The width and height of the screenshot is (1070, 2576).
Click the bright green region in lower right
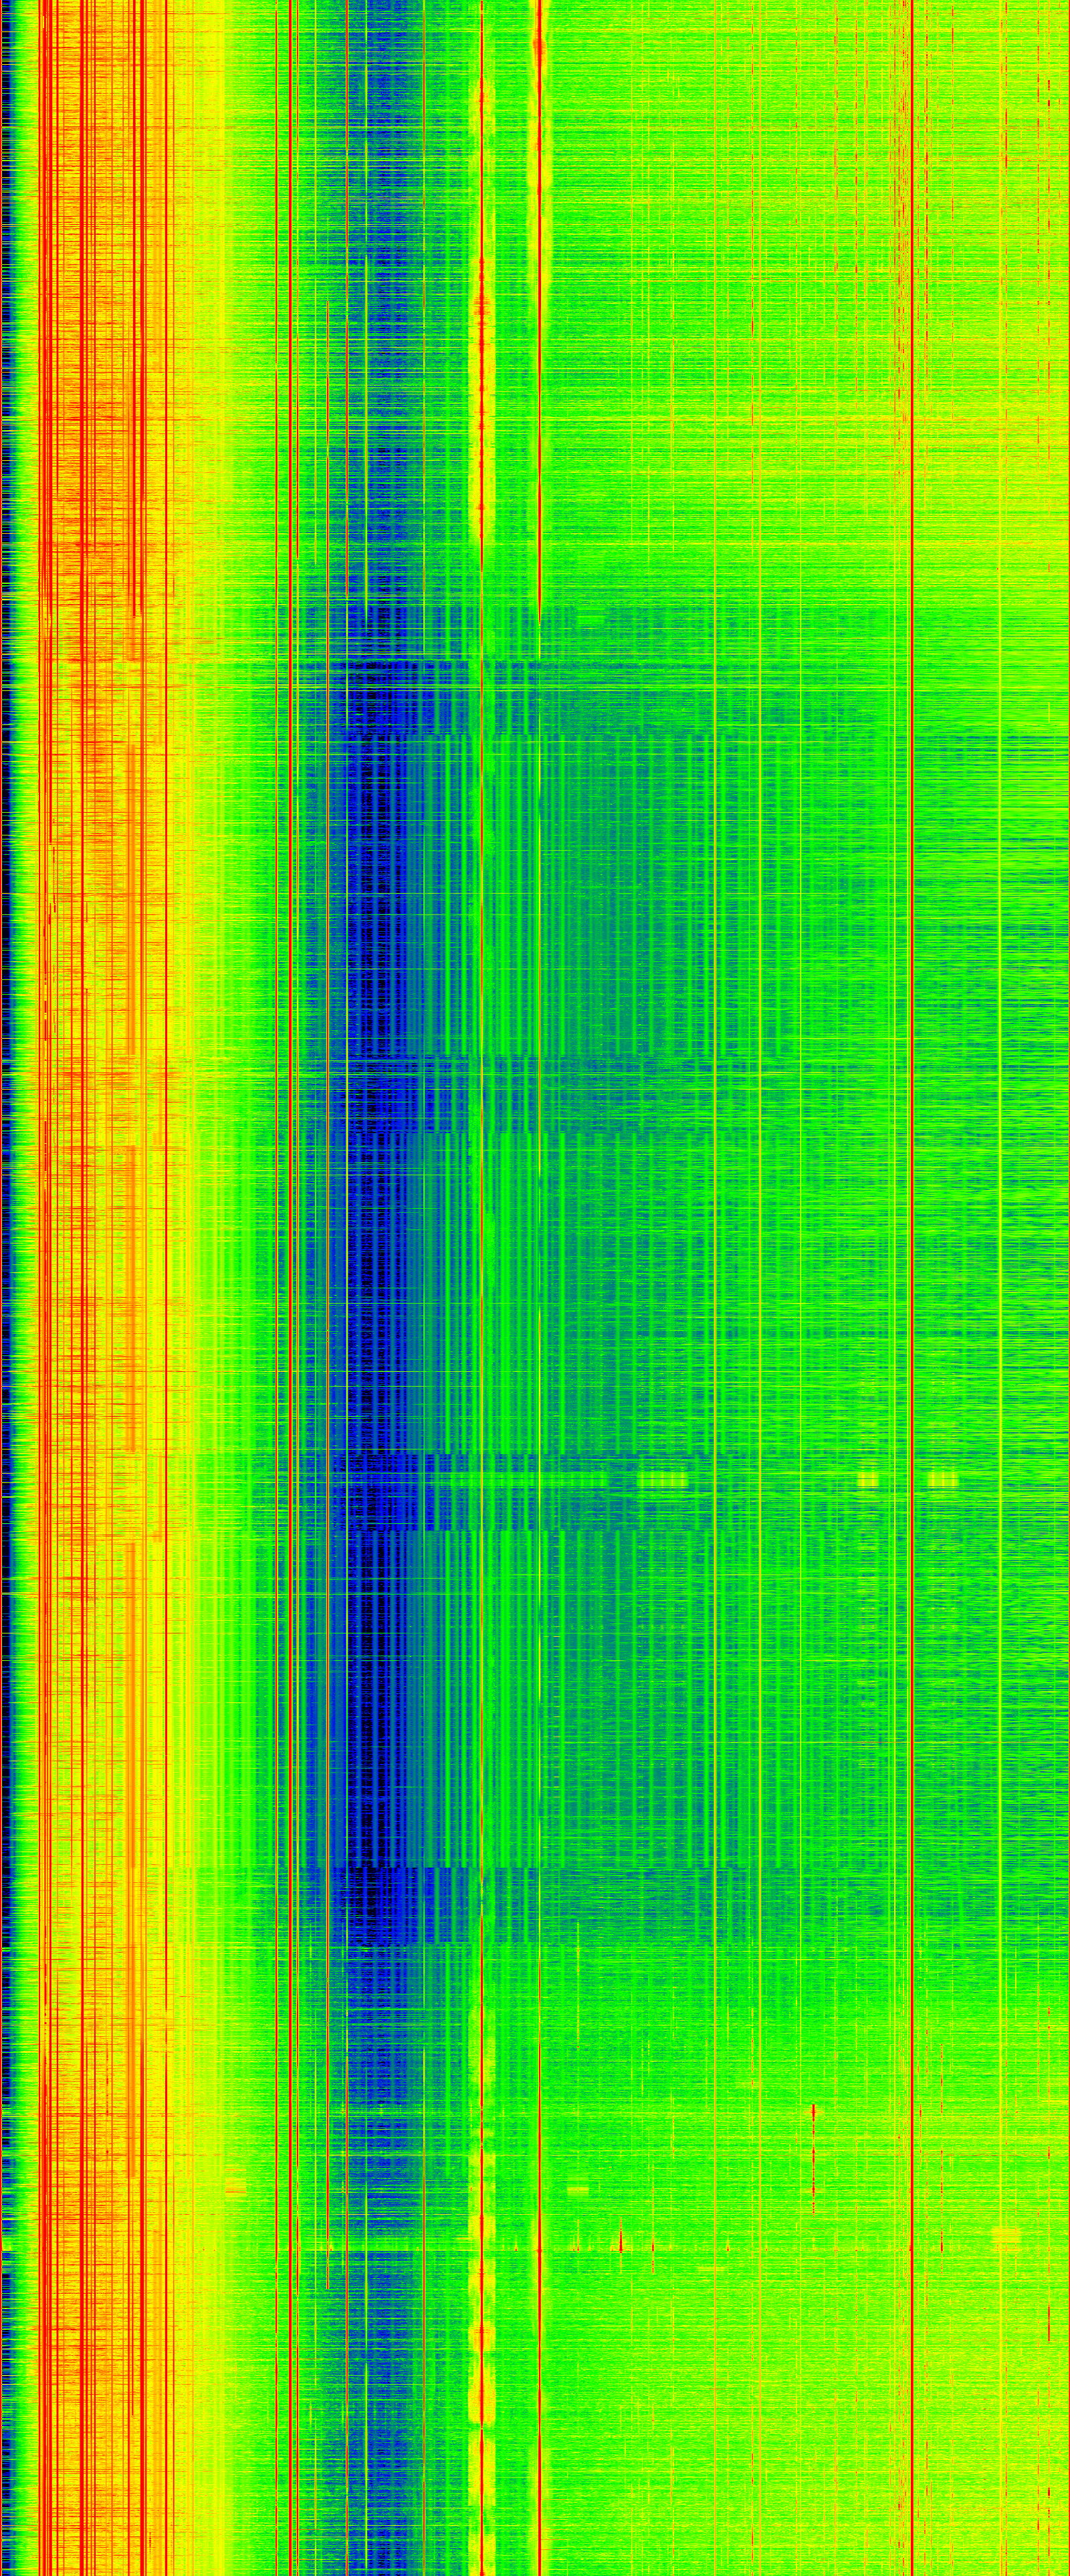[x=750, y=2400]
